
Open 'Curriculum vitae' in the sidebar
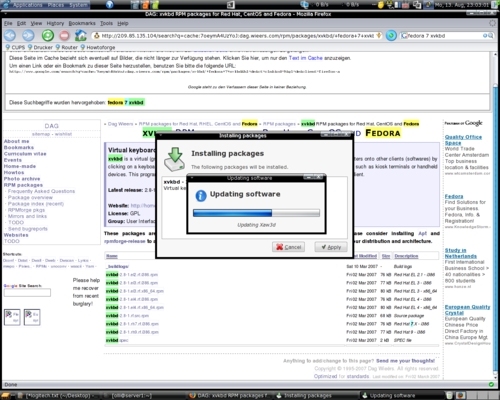tap(25, 154)
